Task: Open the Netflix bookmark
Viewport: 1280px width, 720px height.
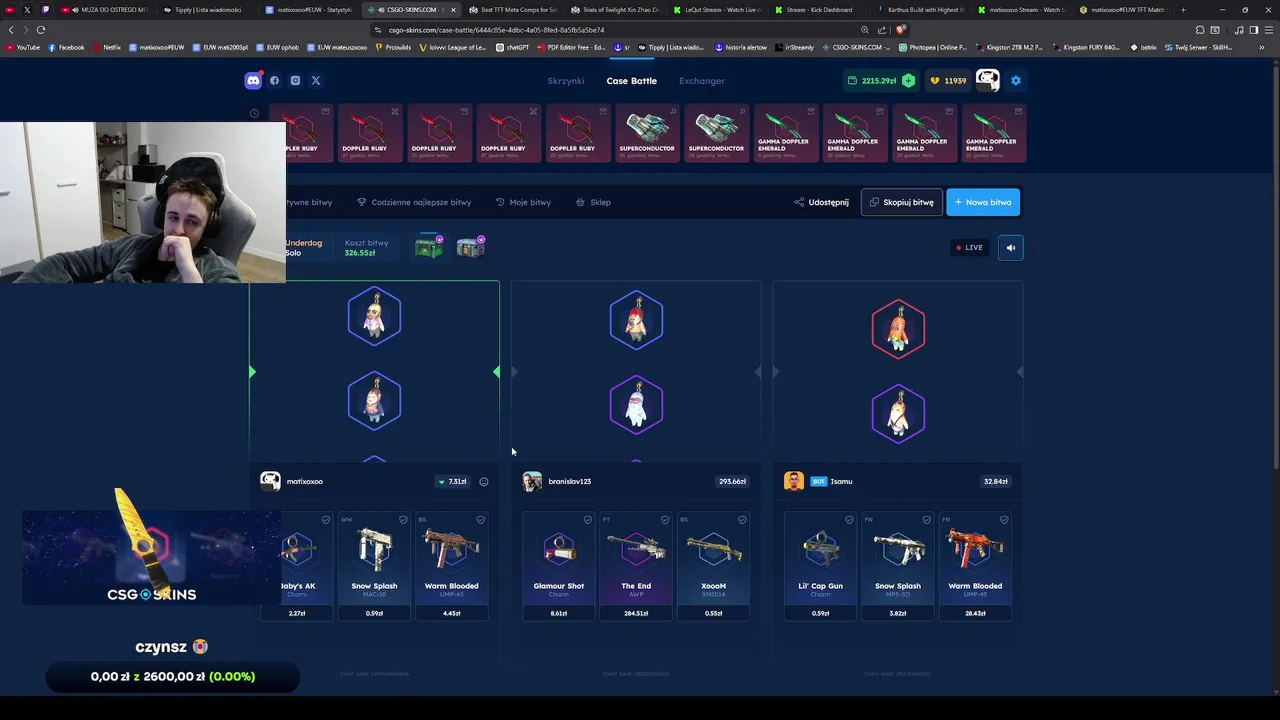Action: [107, 47]
